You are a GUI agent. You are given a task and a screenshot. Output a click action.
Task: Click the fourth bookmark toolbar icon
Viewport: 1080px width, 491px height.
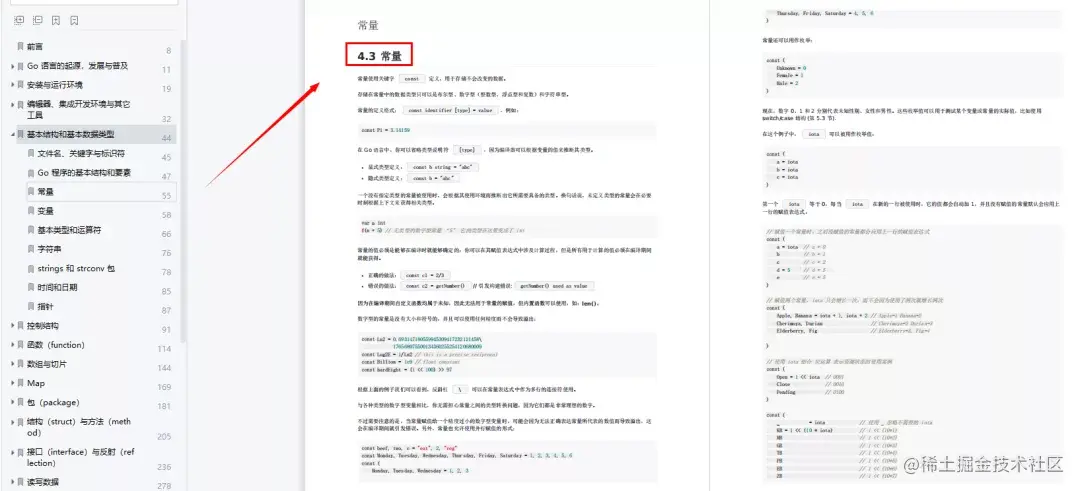tap(74, 21)
